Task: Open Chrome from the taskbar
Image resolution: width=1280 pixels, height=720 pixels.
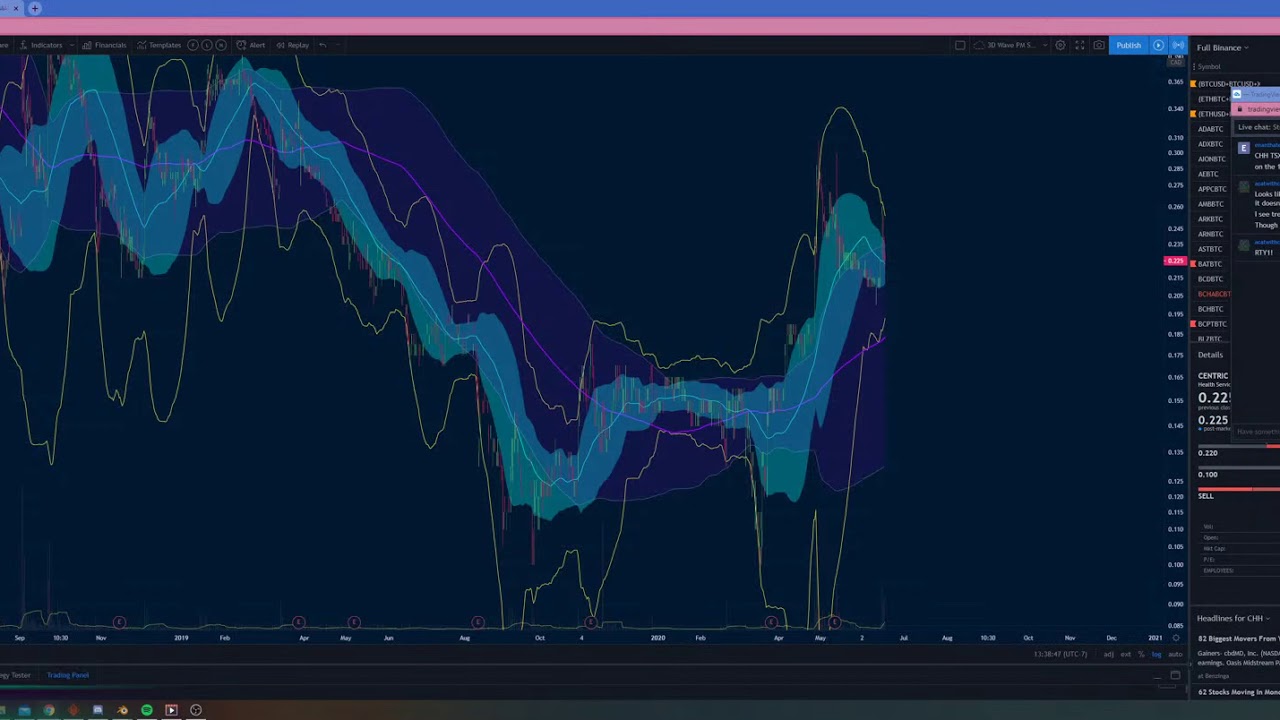Action: (49, 710)
